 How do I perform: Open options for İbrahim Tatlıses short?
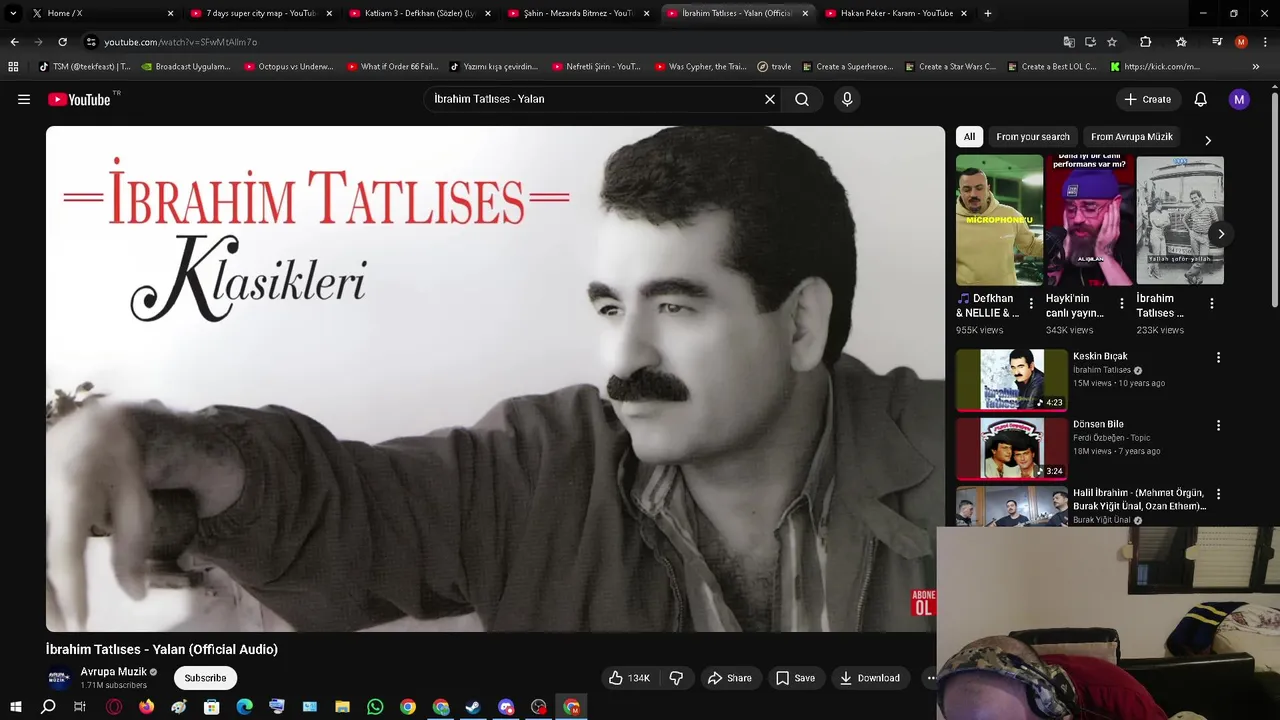[1211, 304]
